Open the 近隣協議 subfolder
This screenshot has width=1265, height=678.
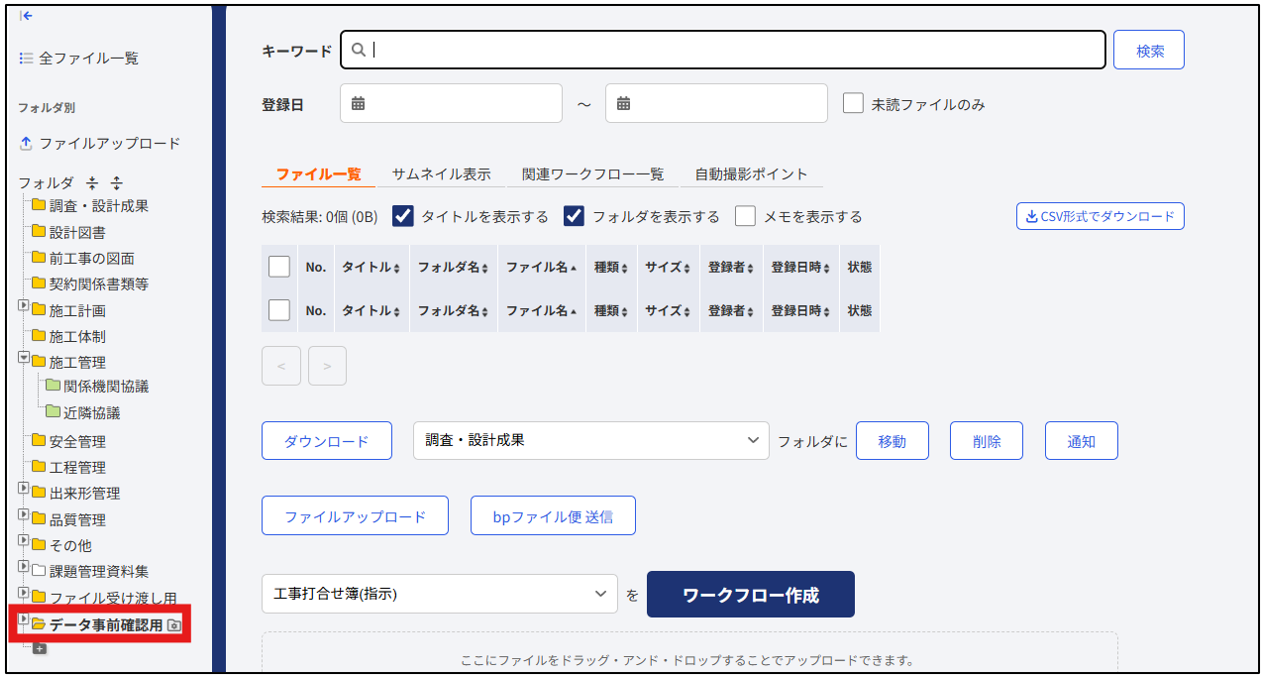(x=83, y=412)
